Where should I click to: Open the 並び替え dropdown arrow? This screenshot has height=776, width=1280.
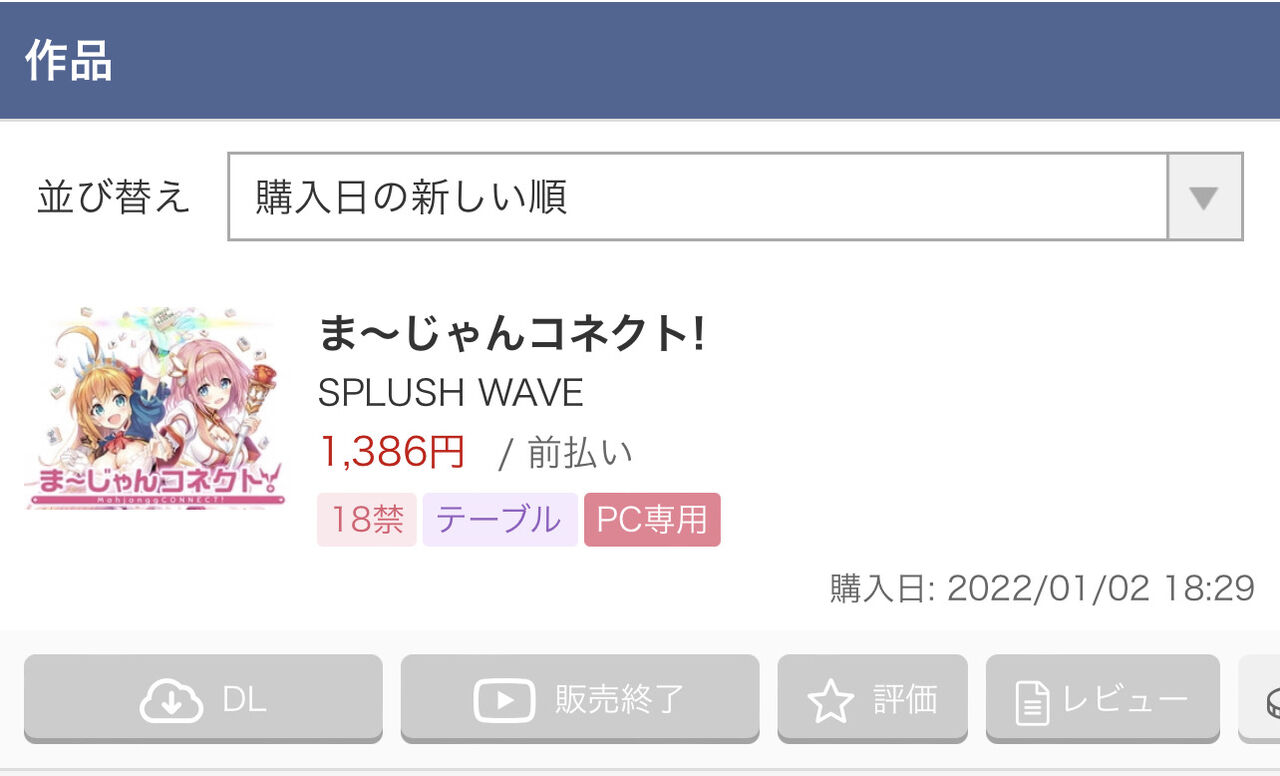point(1204,197)
